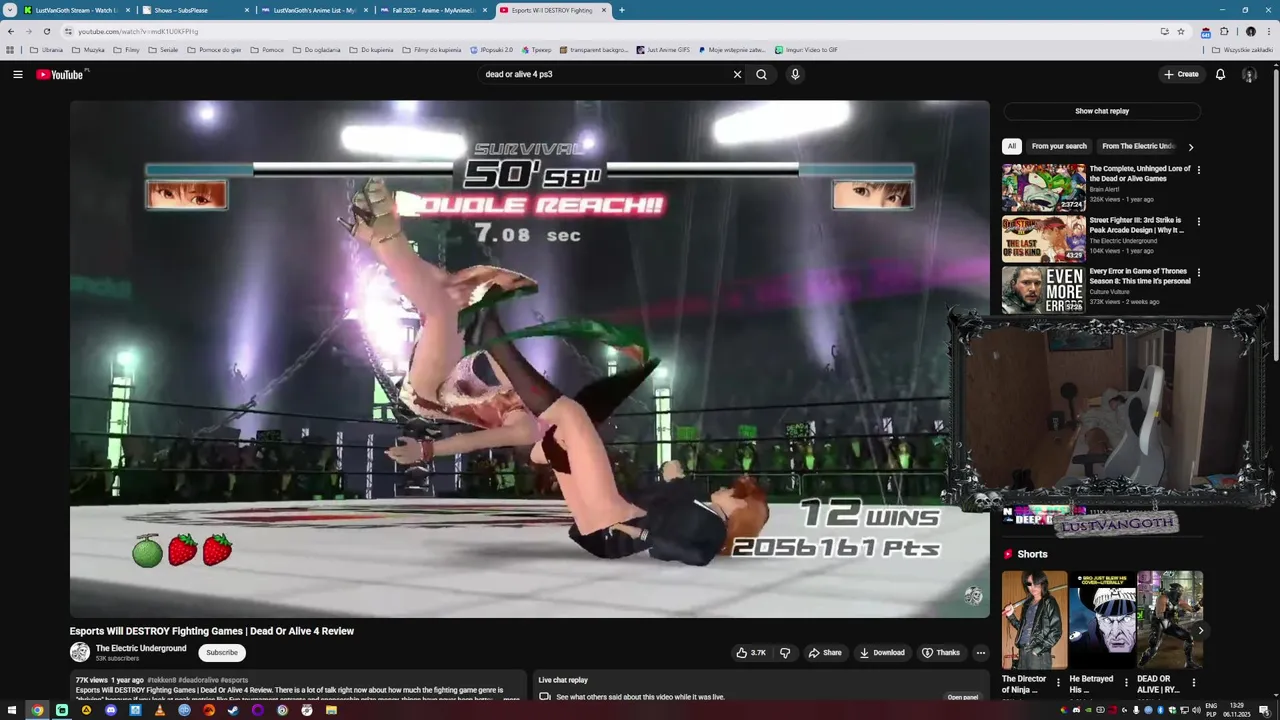Share the video

(x=825, y=653)
